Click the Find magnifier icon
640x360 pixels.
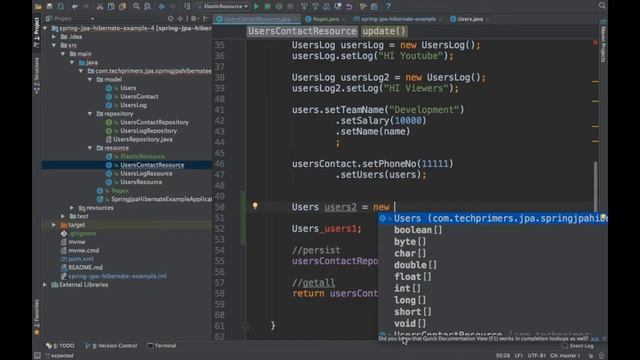pyautogui.click(x=136, y=6)
